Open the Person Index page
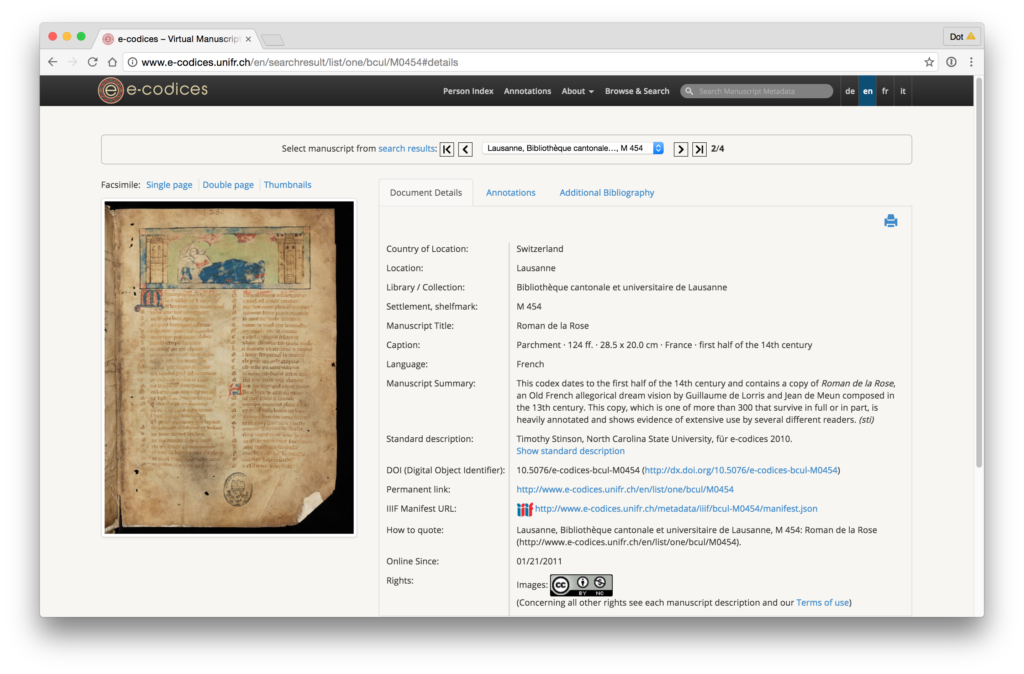Screen dimensions: 1024x674 tap(468, 91)
